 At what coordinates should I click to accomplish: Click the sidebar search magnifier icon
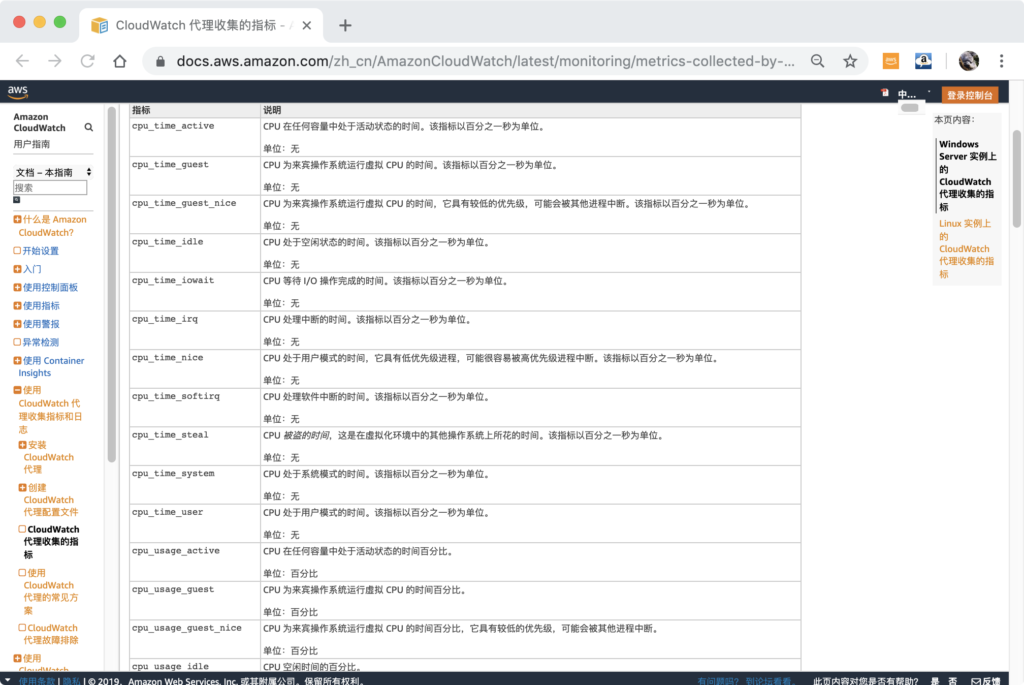[89, 127]
